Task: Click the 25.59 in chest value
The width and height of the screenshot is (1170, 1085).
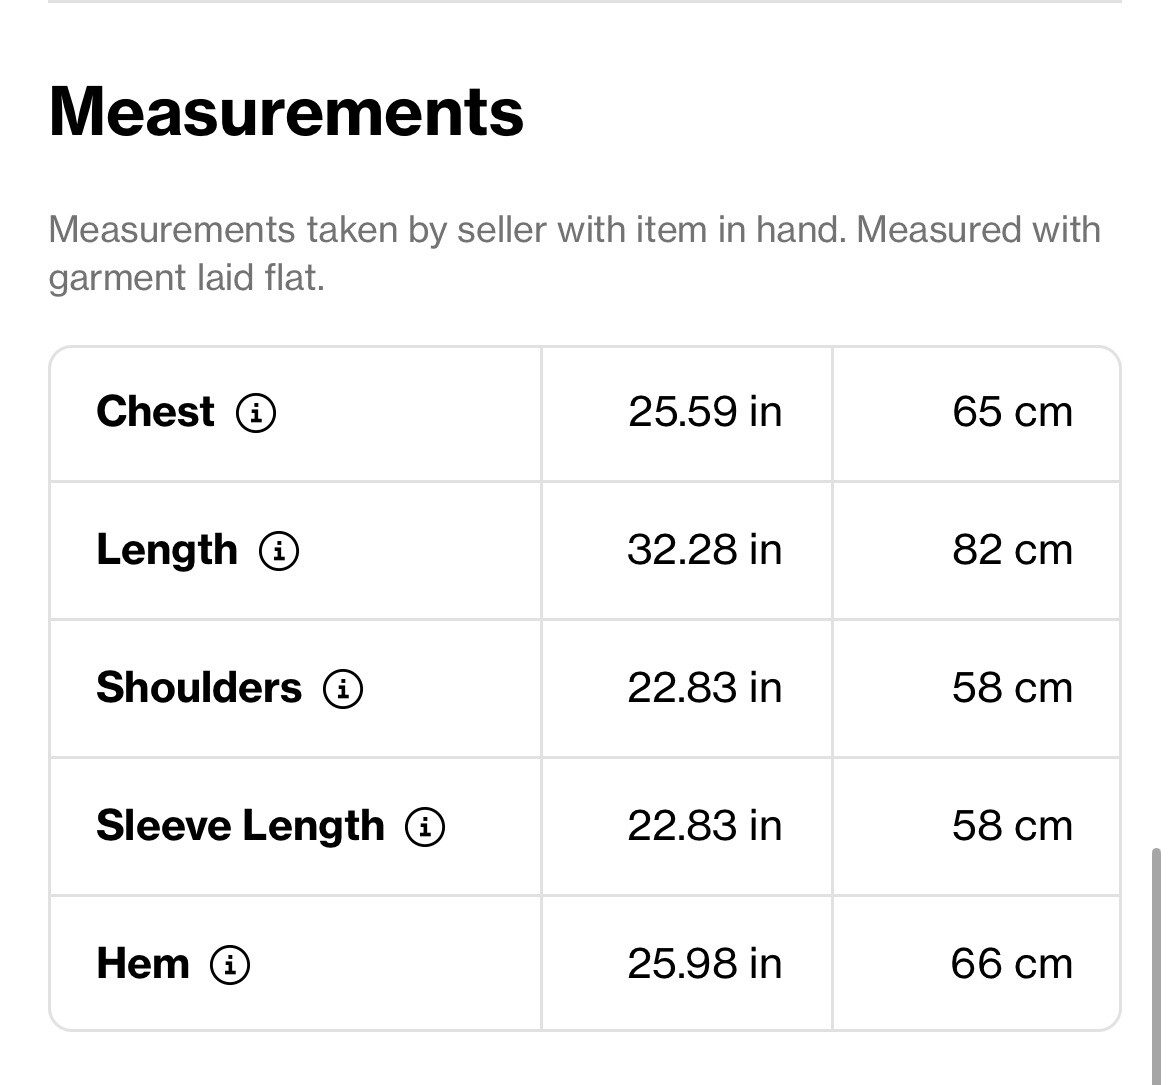Action: 705,412
